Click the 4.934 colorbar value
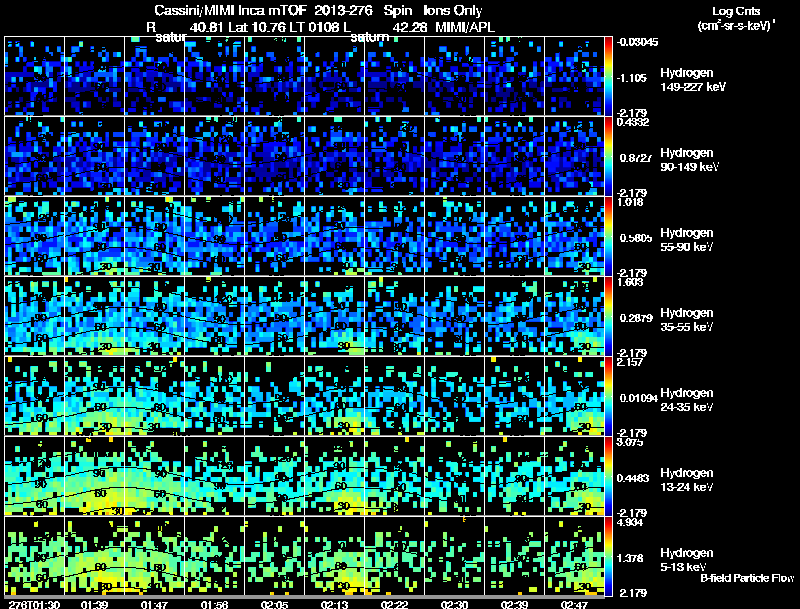Viewport: 800px width, 609px height. click(630, 522)
